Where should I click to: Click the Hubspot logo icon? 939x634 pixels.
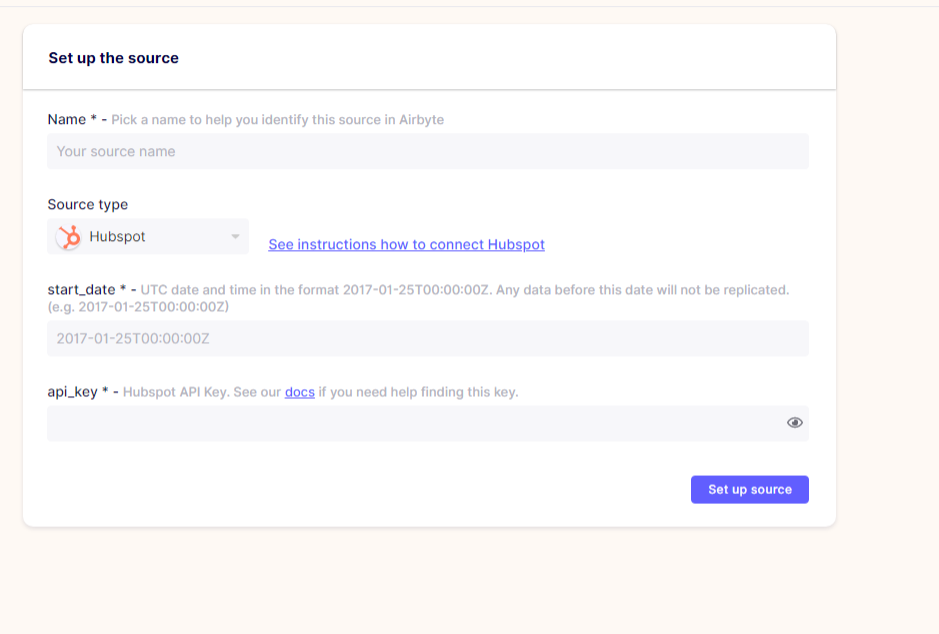pyautogui.click(x=67, y=236)
